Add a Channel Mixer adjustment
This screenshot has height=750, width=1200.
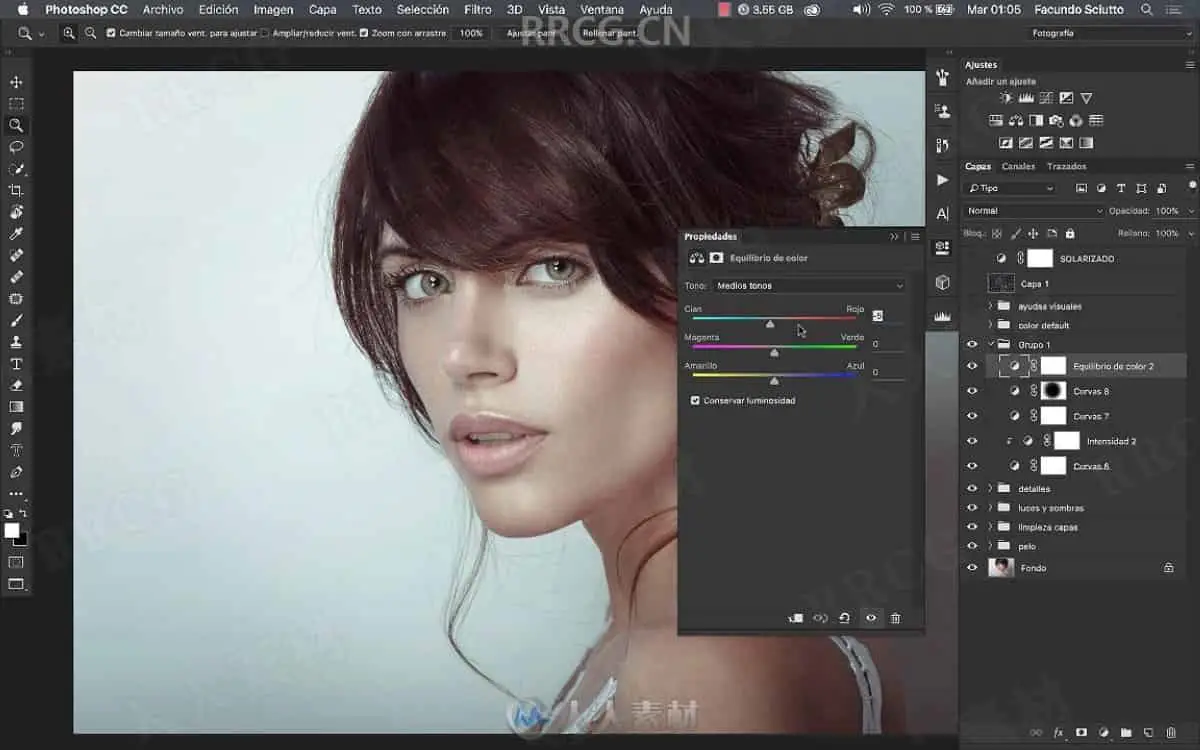pos(1076,120)
